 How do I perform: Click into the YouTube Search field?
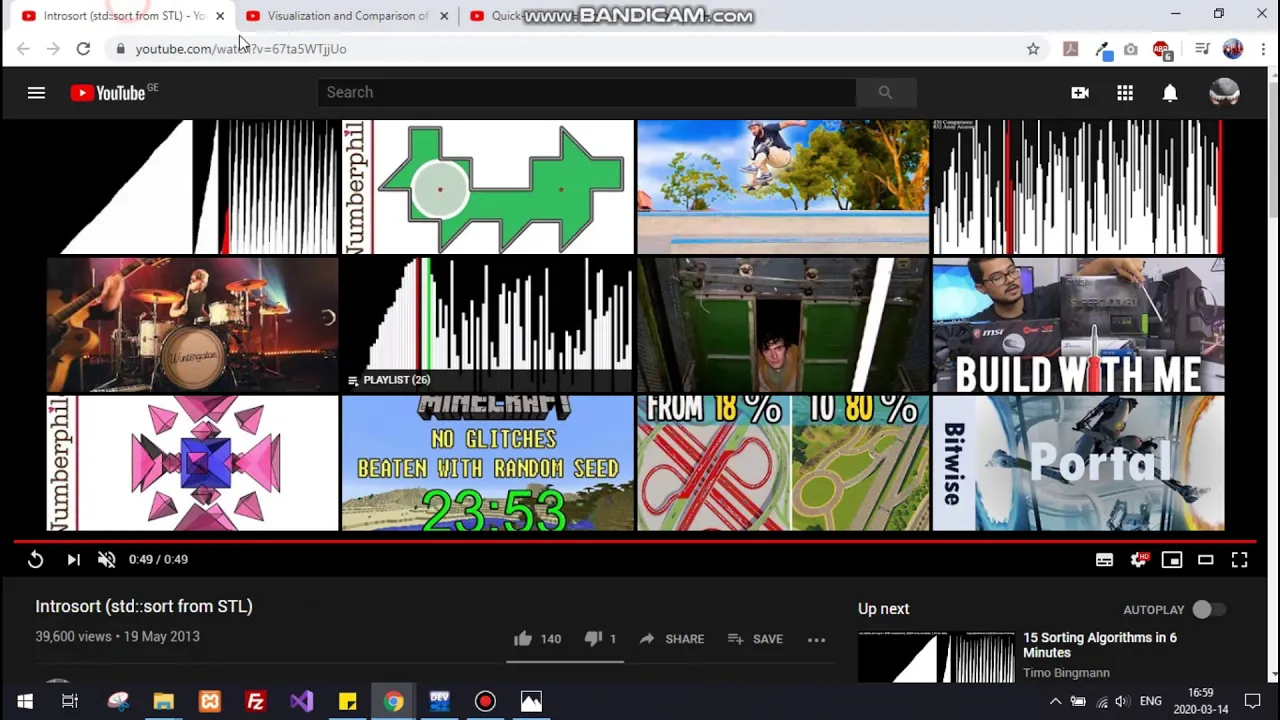coord(586,92)
